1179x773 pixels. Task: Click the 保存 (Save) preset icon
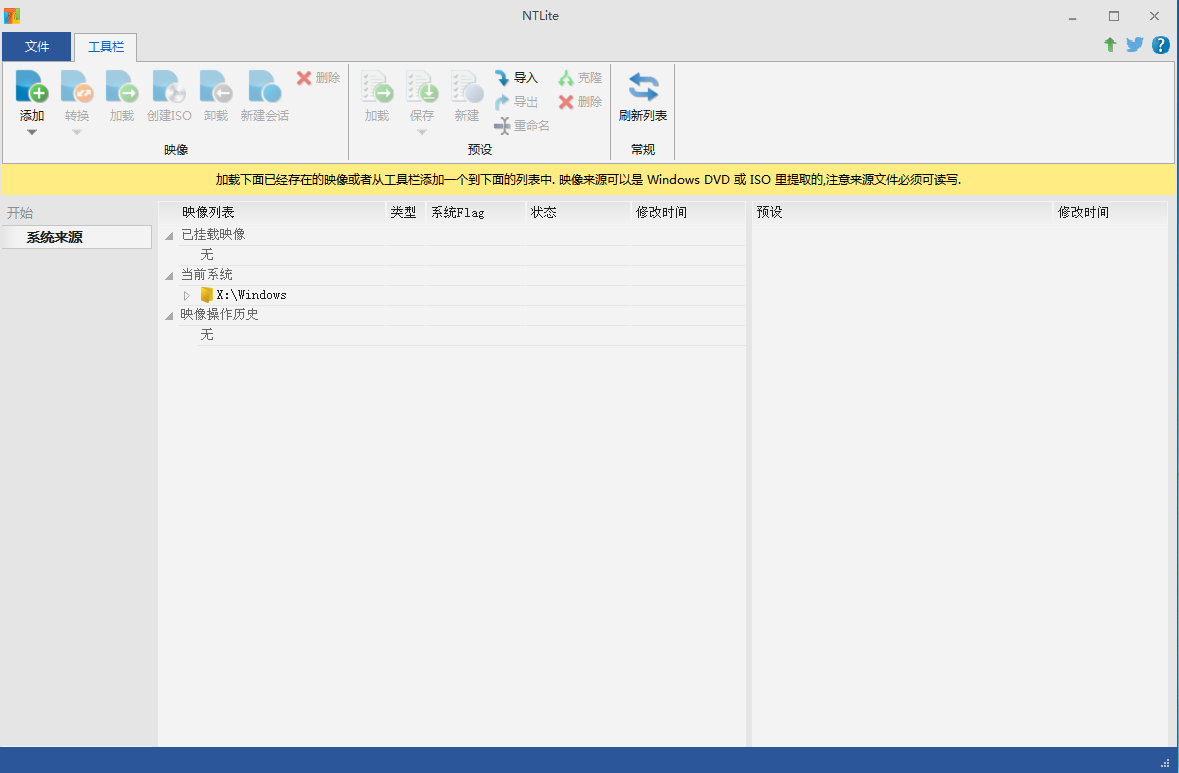tap(422, 87)
